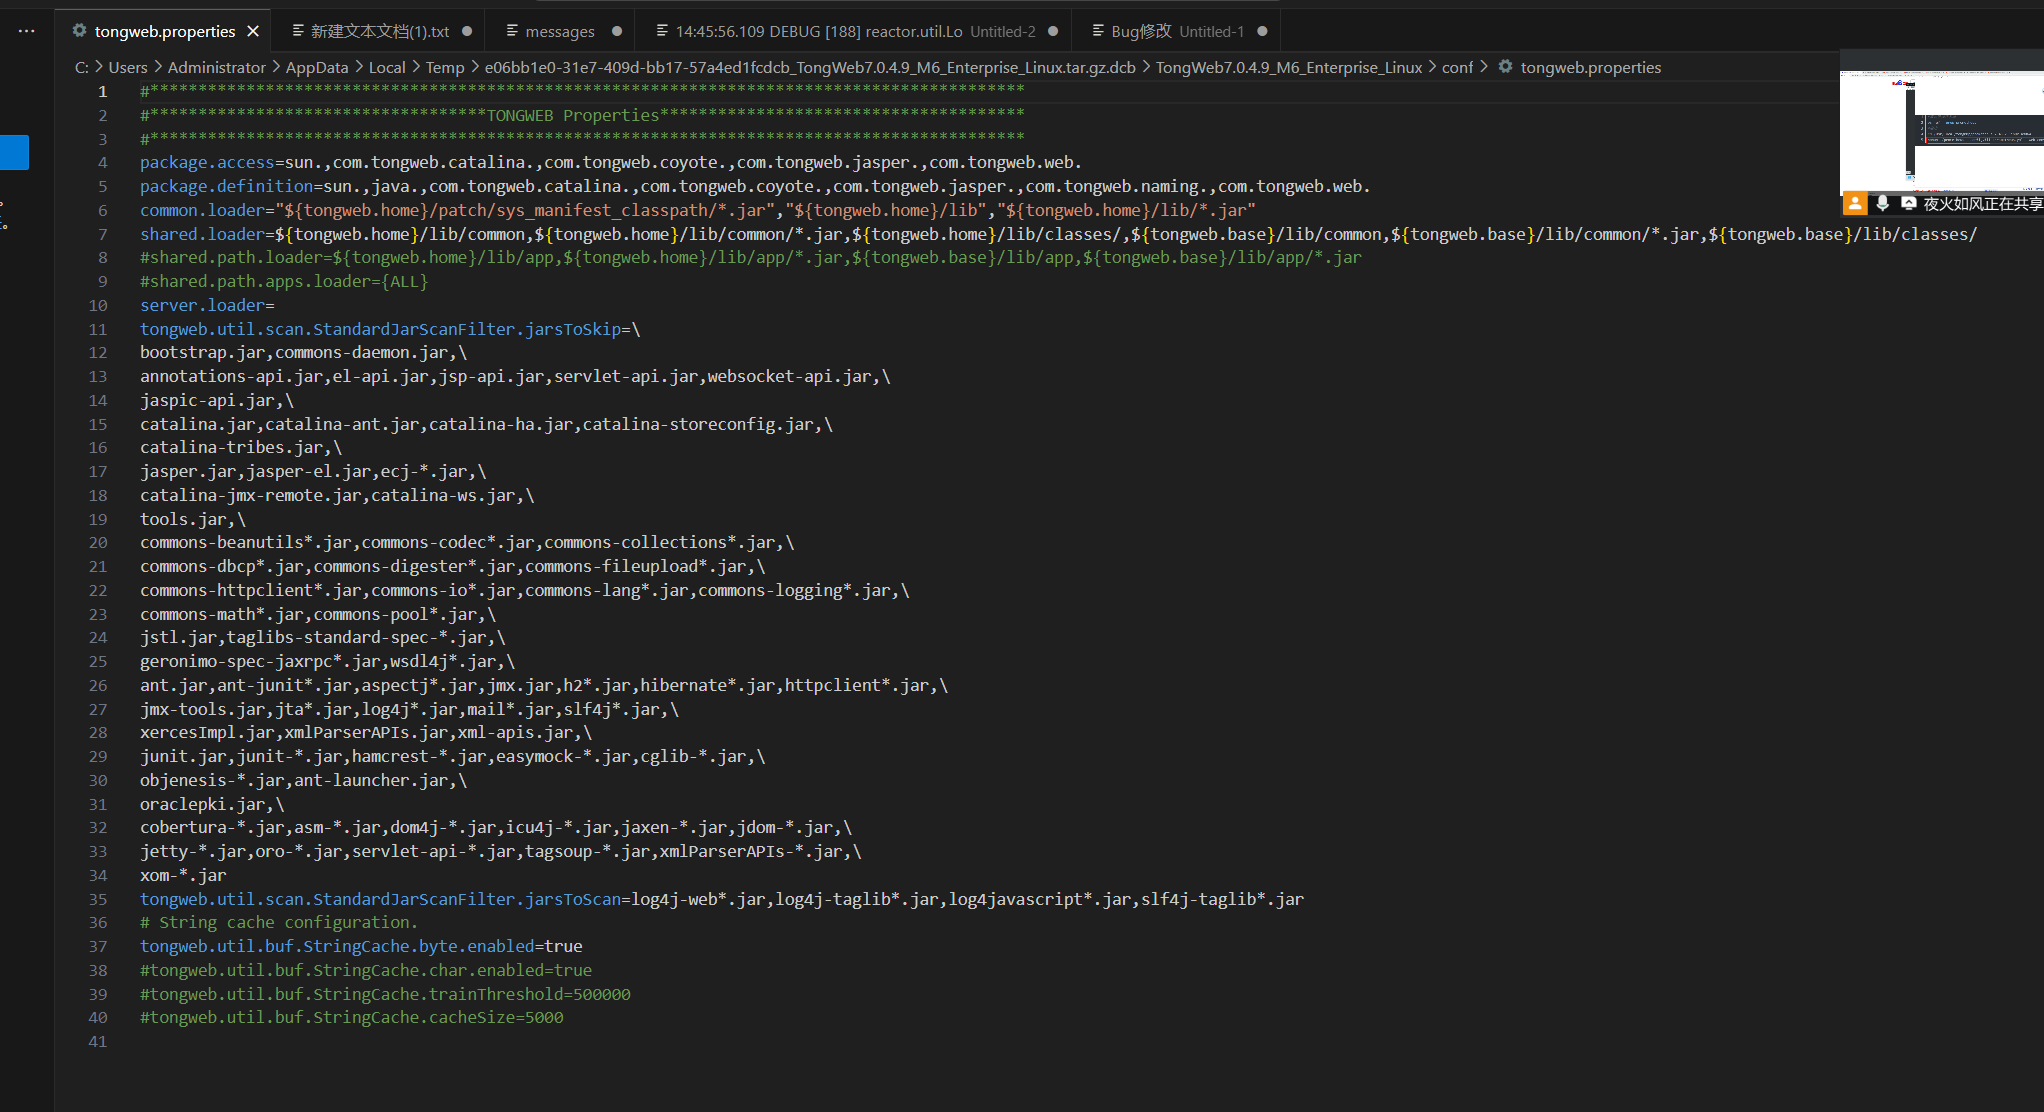Click line number 35 in the gutter
2044x1112 pixels.
click(x=98, y=899)
